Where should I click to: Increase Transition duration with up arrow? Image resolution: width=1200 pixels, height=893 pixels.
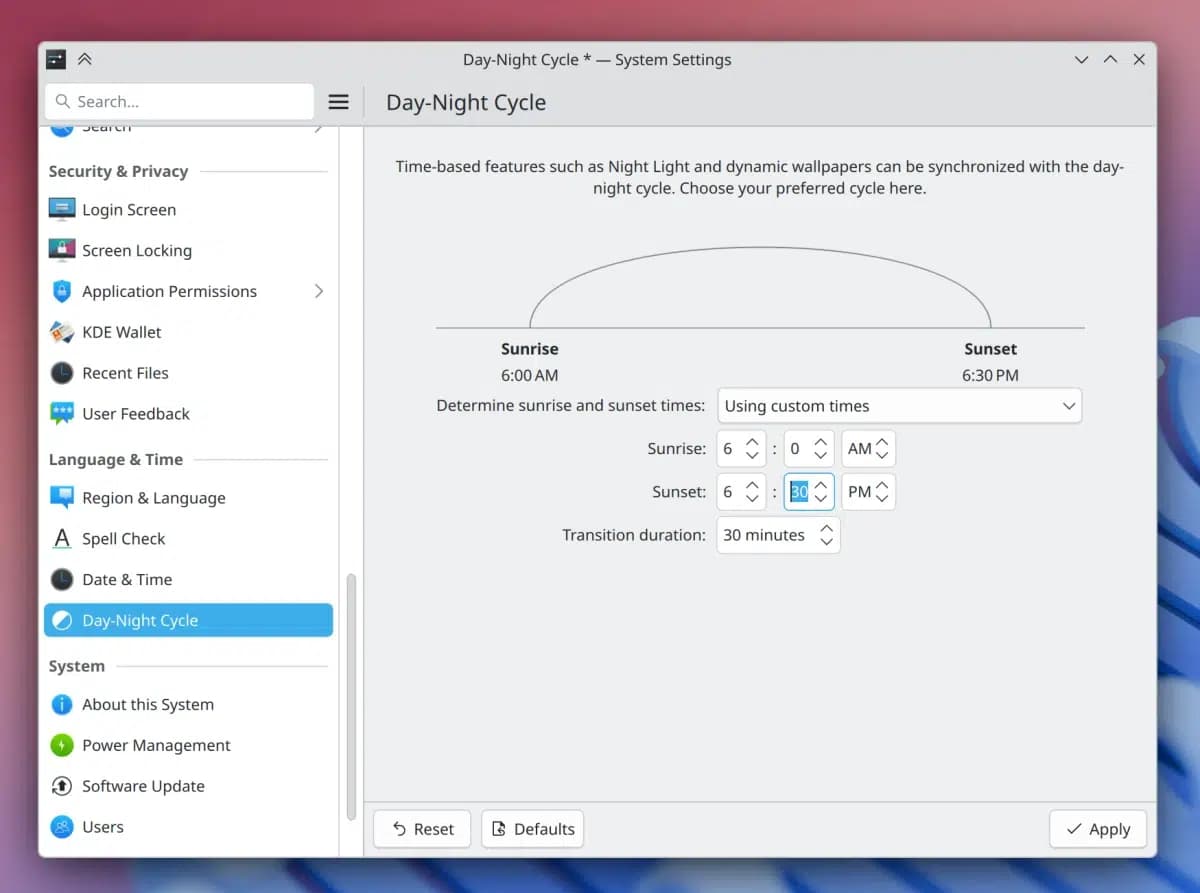826,527
